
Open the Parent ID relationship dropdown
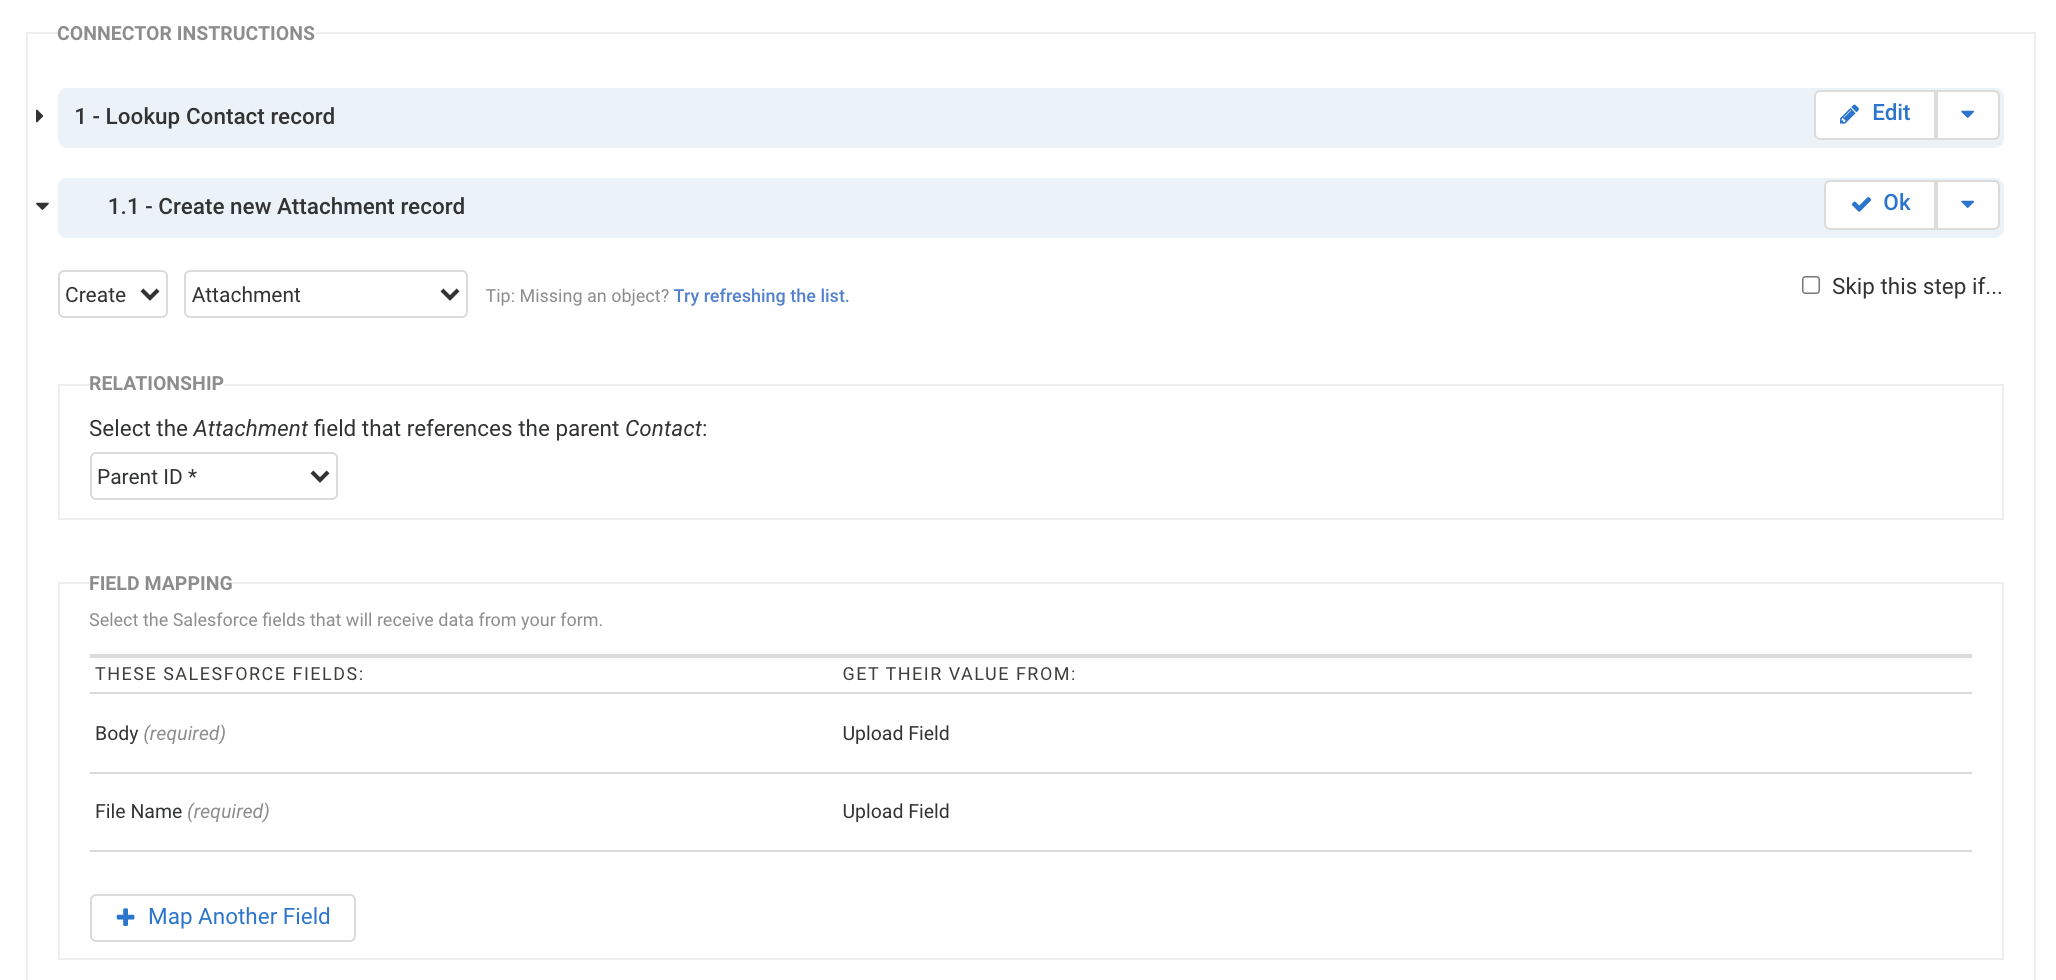[x=213, y=477]
